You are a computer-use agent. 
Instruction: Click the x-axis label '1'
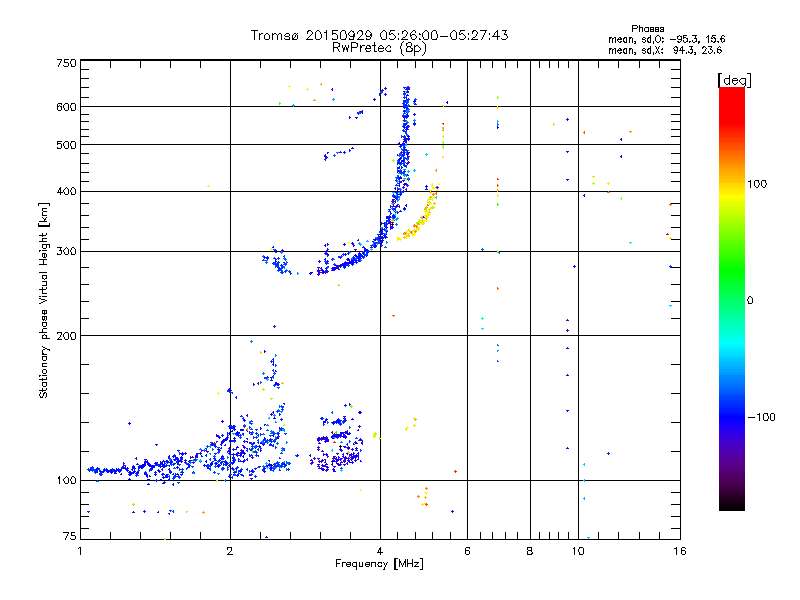tap(80, 551)
